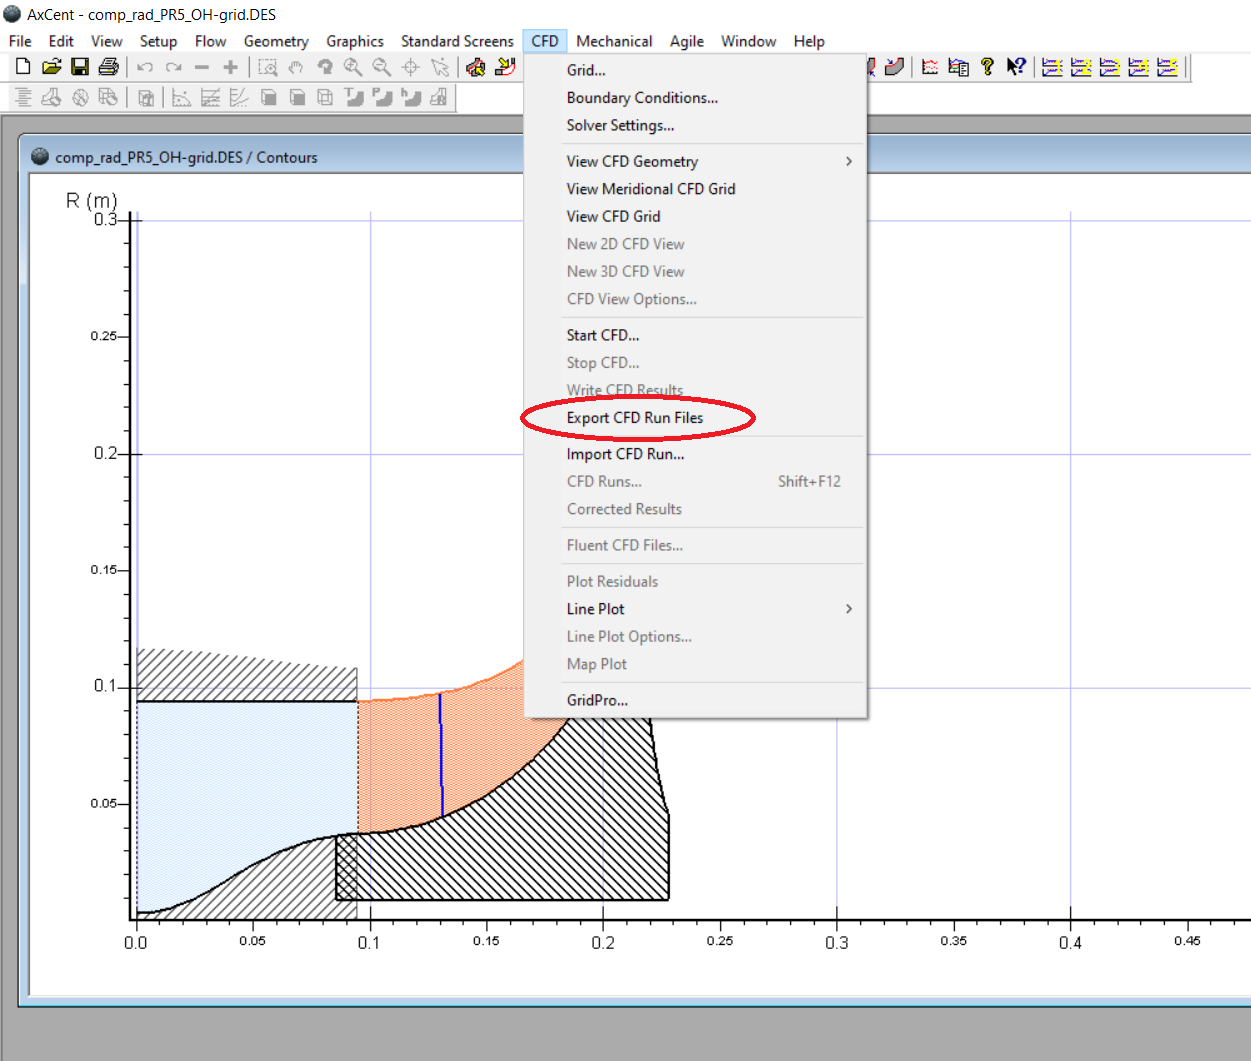
Task: Close the open CFD menu
Action: point(545,41)
